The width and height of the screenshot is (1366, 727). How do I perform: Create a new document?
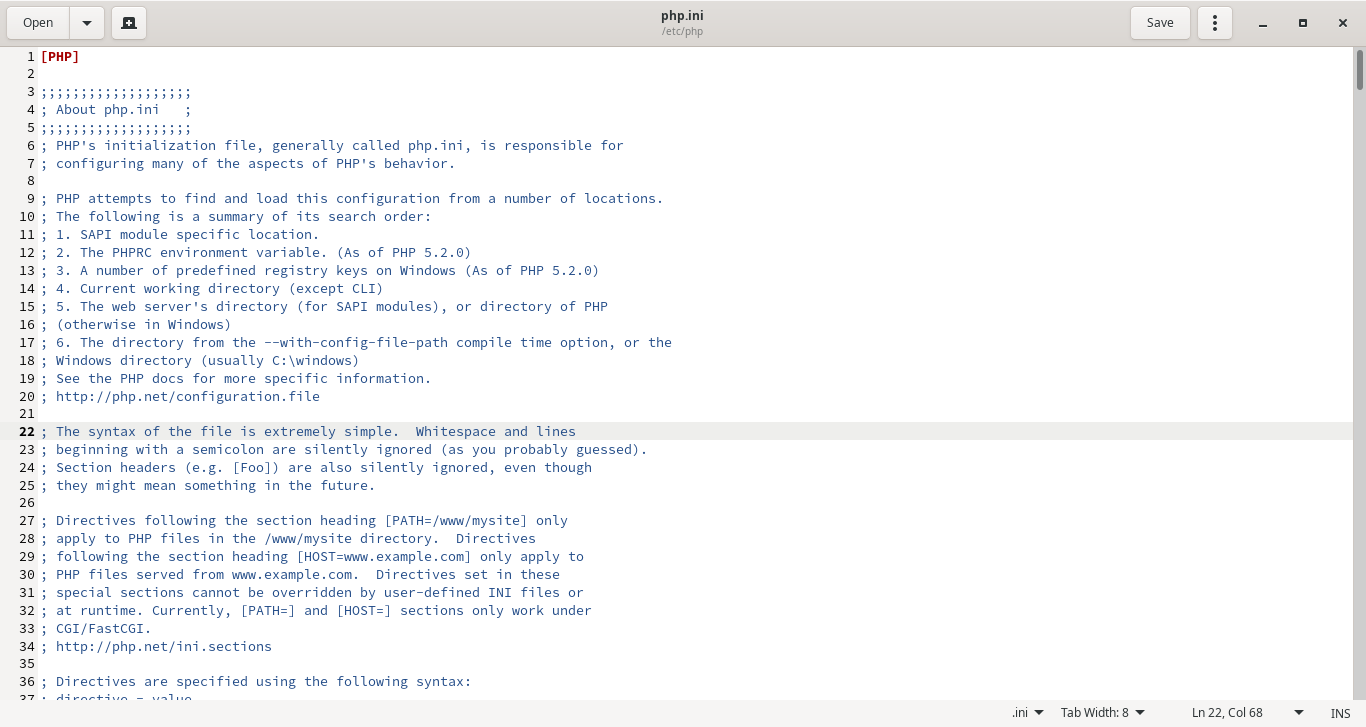128,22
